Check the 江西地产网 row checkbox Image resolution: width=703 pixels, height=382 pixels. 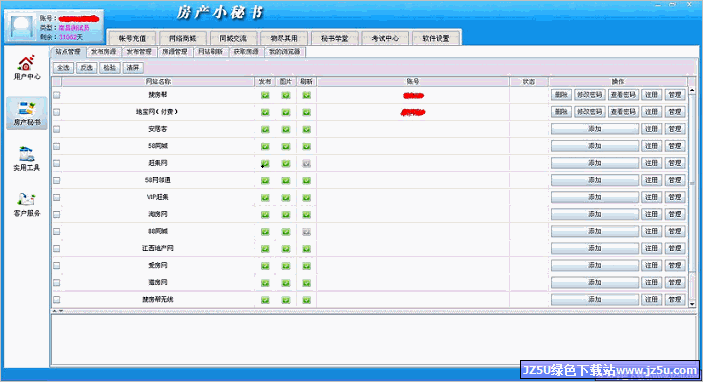point(56,248)
